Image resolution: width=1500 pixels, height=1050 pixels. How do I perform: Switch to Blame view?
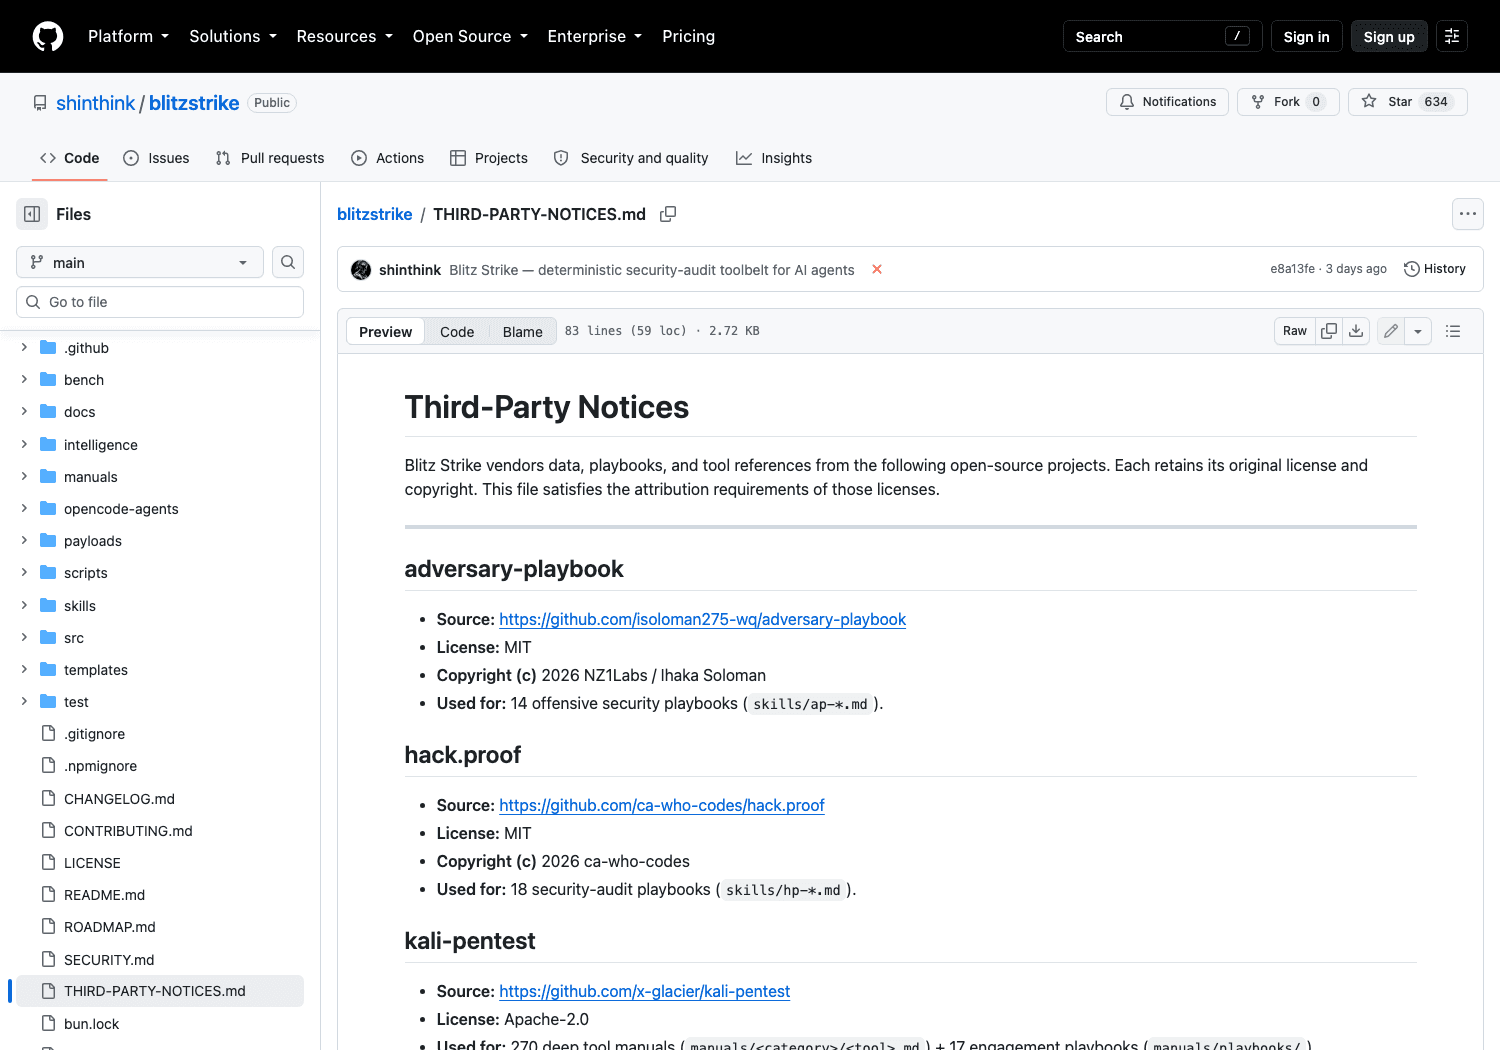point(523,332)
